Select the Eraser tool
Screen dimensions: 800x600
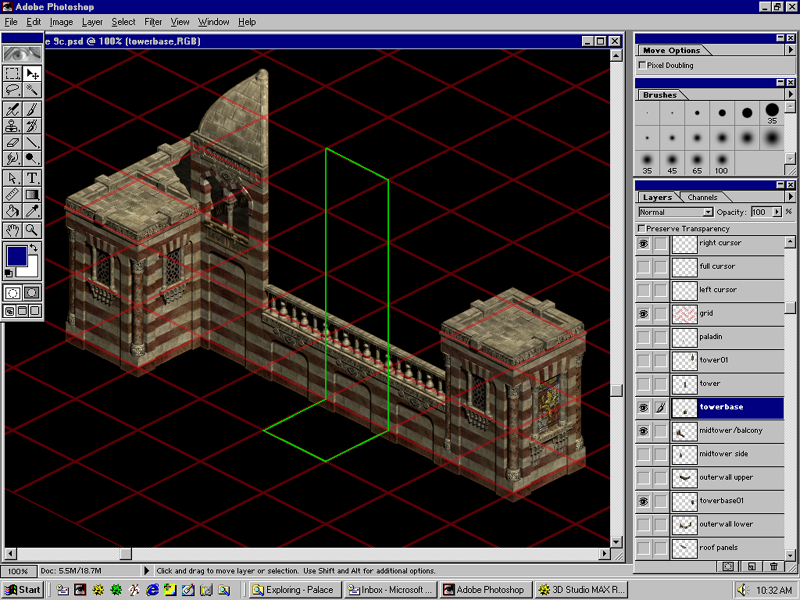tap(12, 142)
